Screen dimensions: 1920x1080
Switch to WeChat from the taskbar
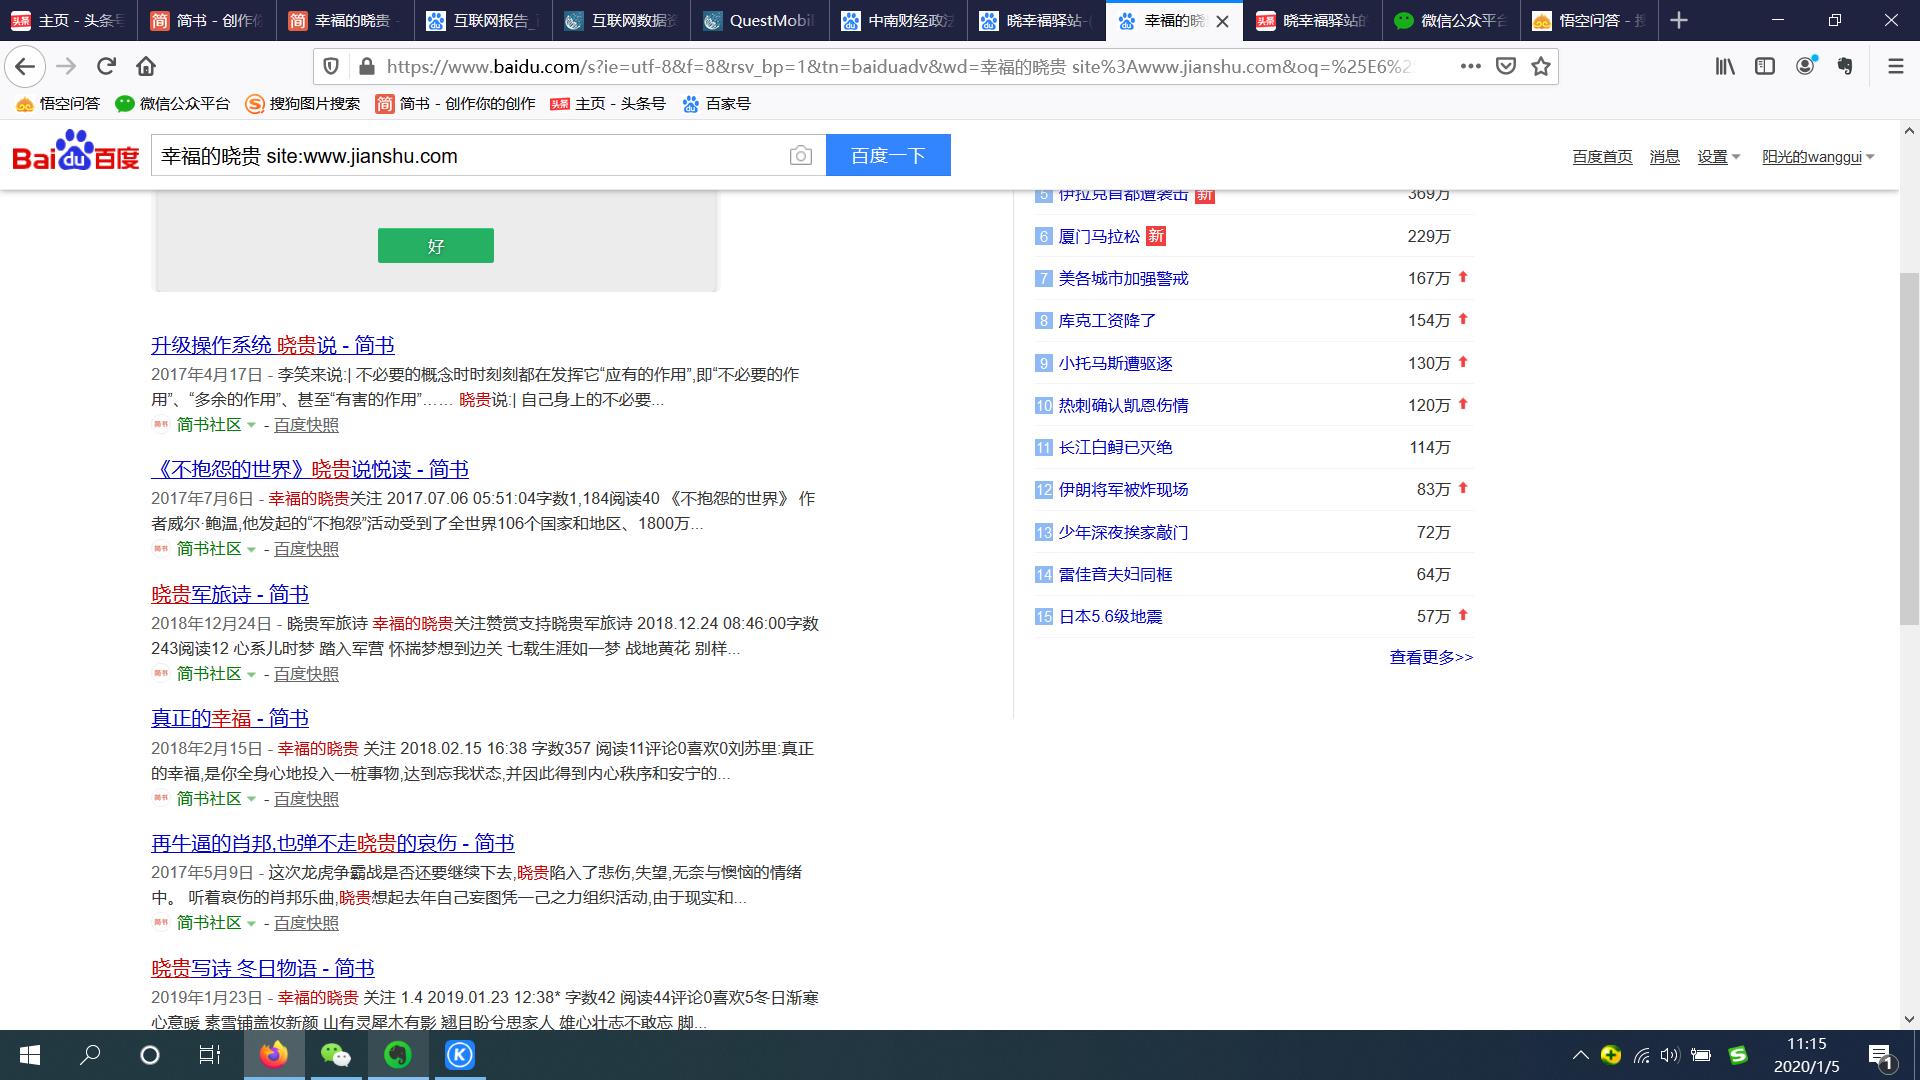[336, 1055]
